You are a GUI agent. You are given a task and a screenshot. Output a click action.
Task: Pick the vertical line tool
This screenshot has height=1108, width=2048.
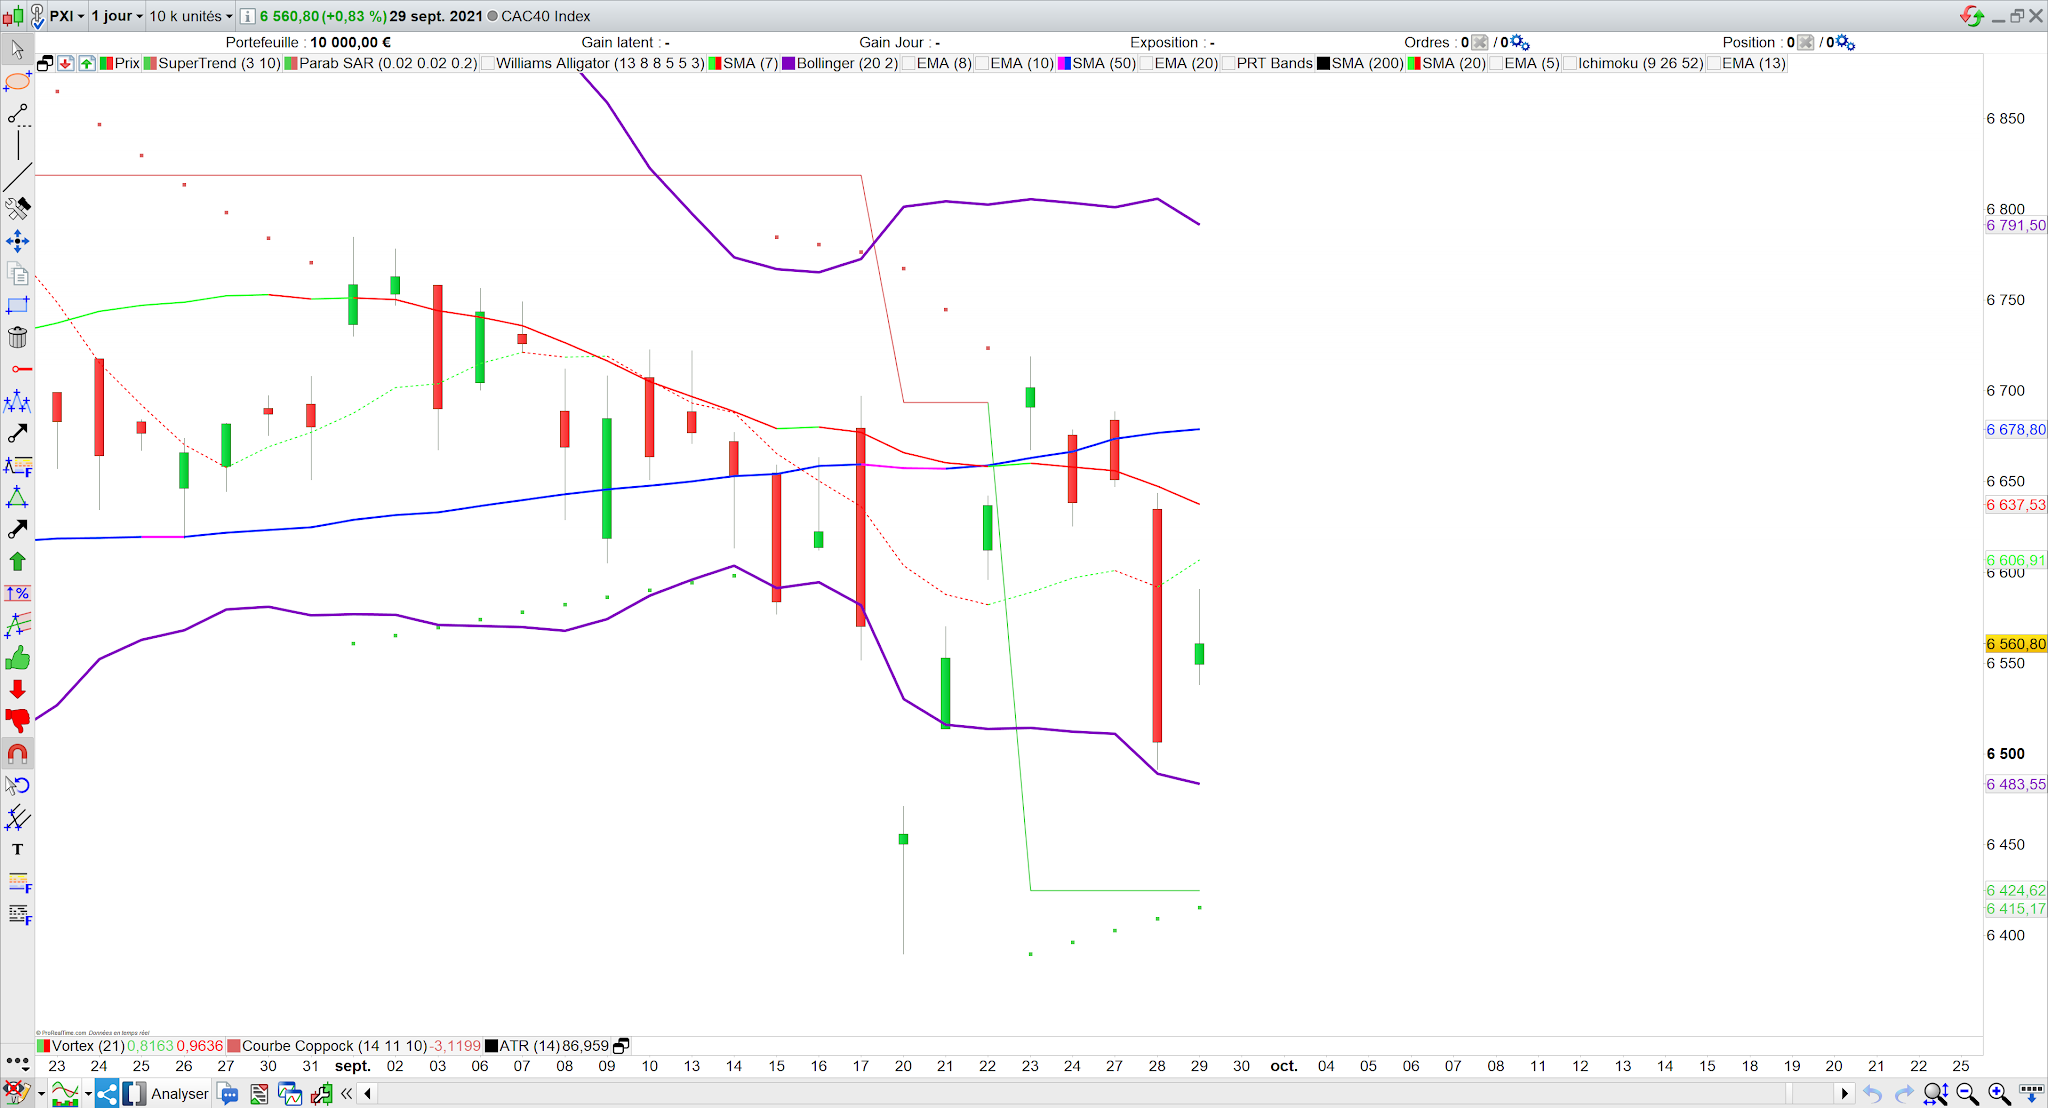click(17, 145)
